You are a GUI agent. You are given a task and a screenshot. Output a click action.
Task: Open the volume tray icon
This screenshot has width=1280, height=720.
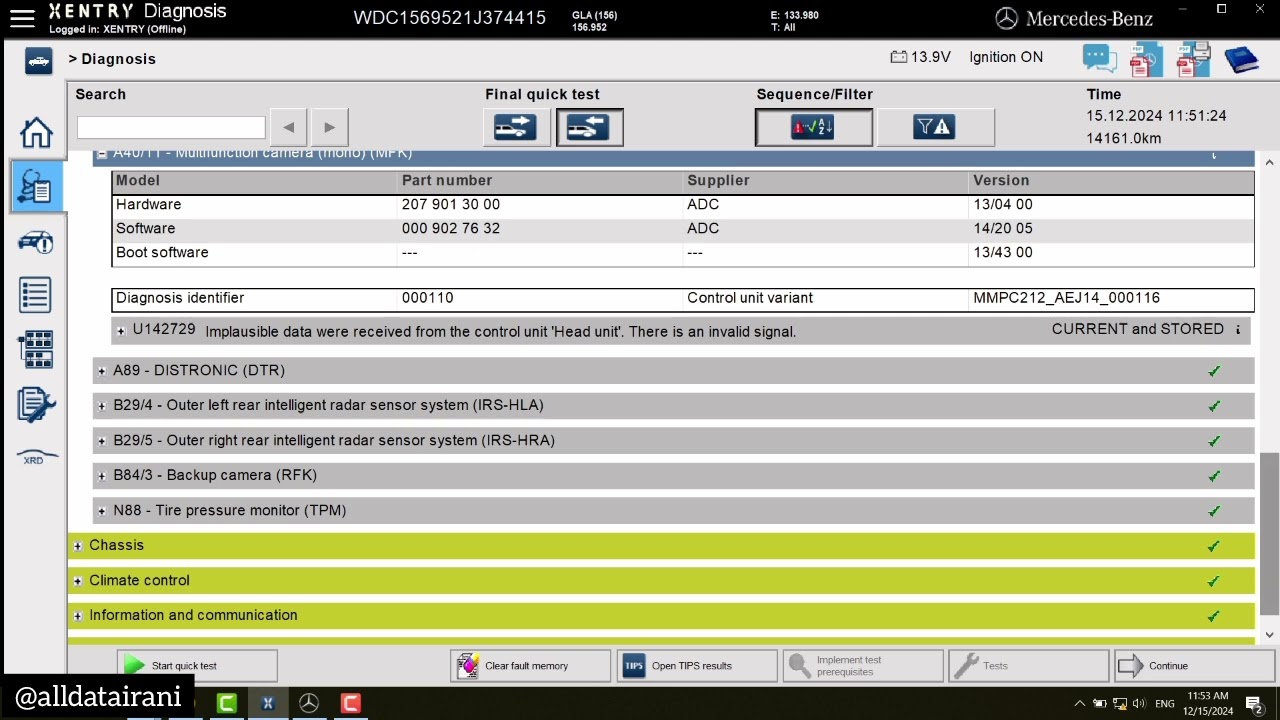click(x=1139, y=703)
